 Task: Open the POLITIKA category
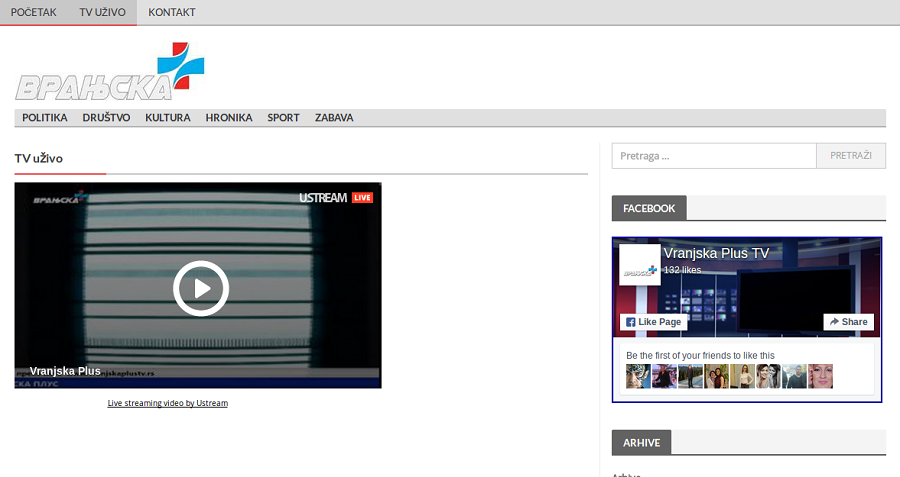[x=45, y=118]
